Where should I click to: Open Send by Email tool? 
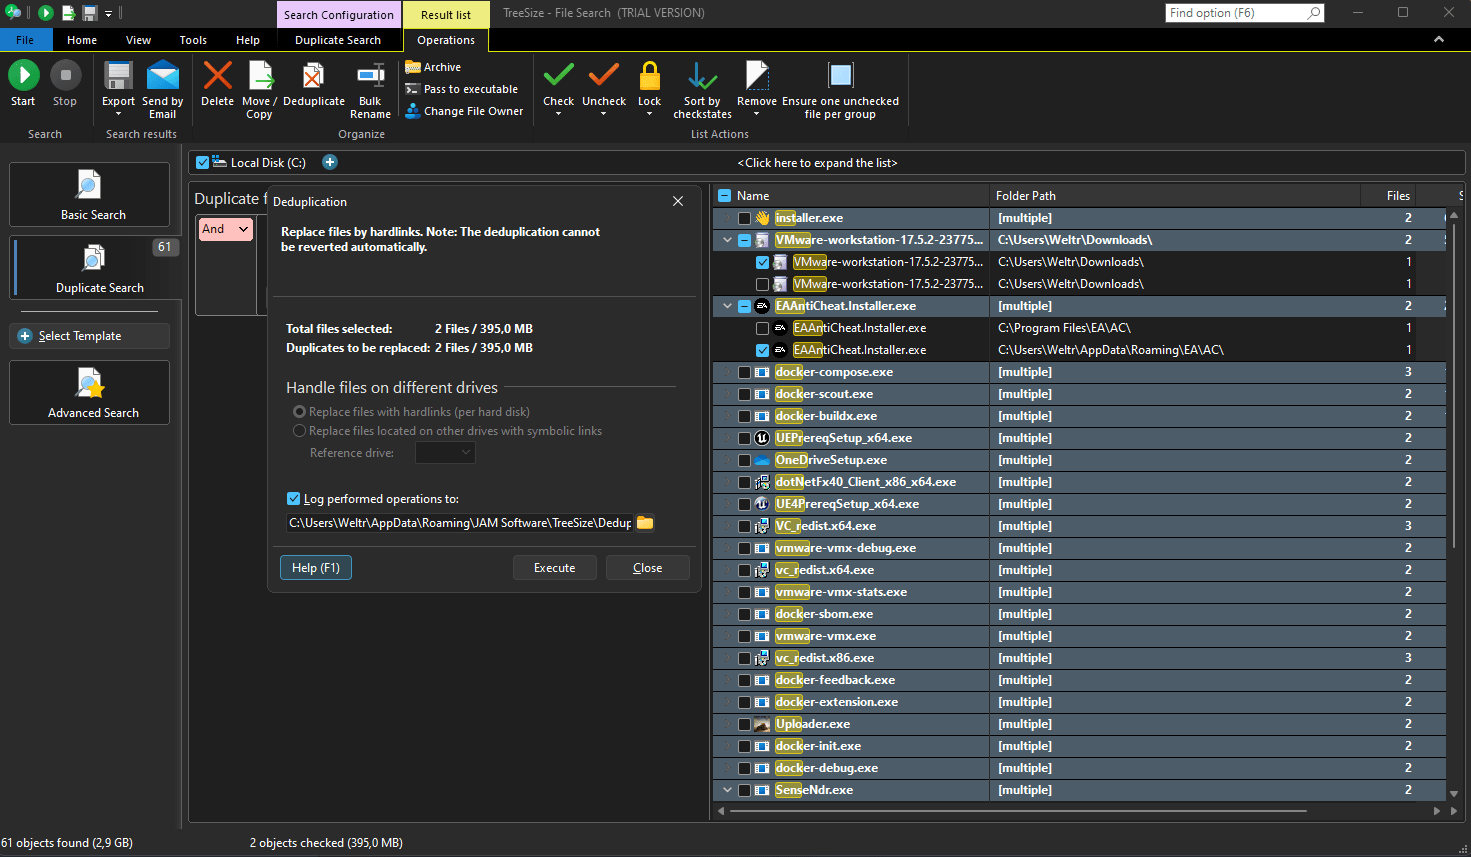[162, 78]
